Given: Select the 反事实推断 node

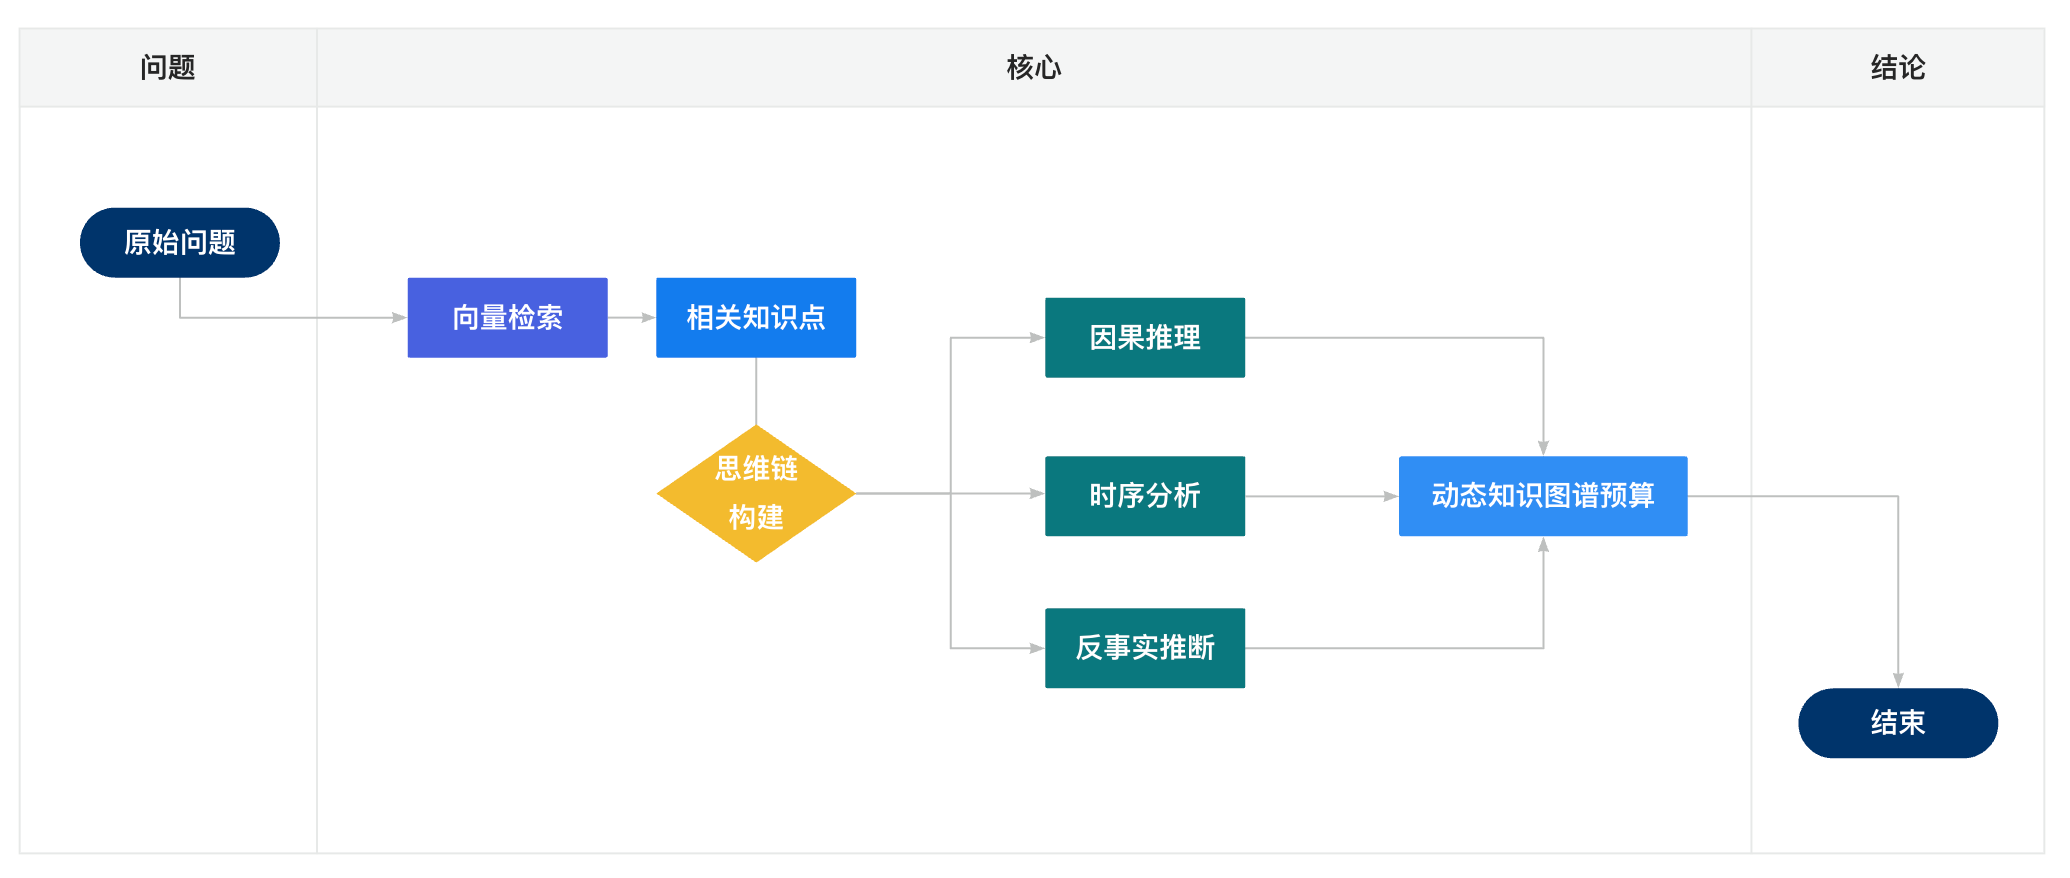Looking at the screenshot, I should click(1144, 648).
